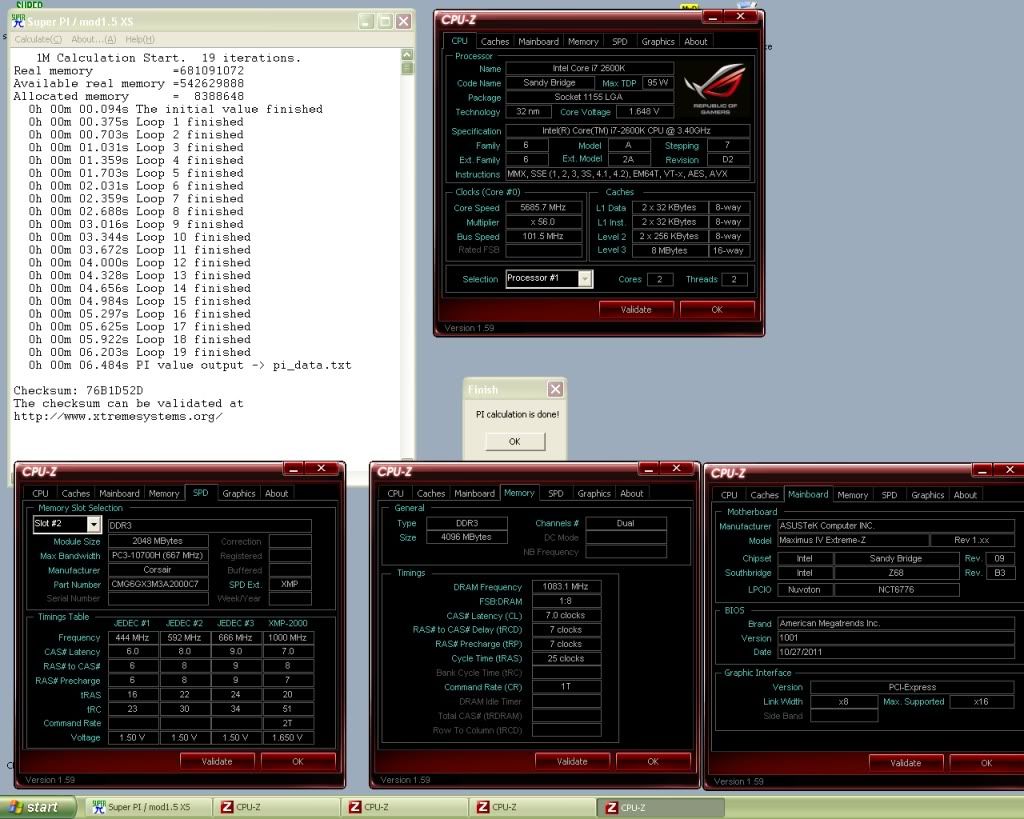The height and width of the screenshot is (819, 1024).
Task: Click the Super PI title bar icon
Action: click(17, 21)
